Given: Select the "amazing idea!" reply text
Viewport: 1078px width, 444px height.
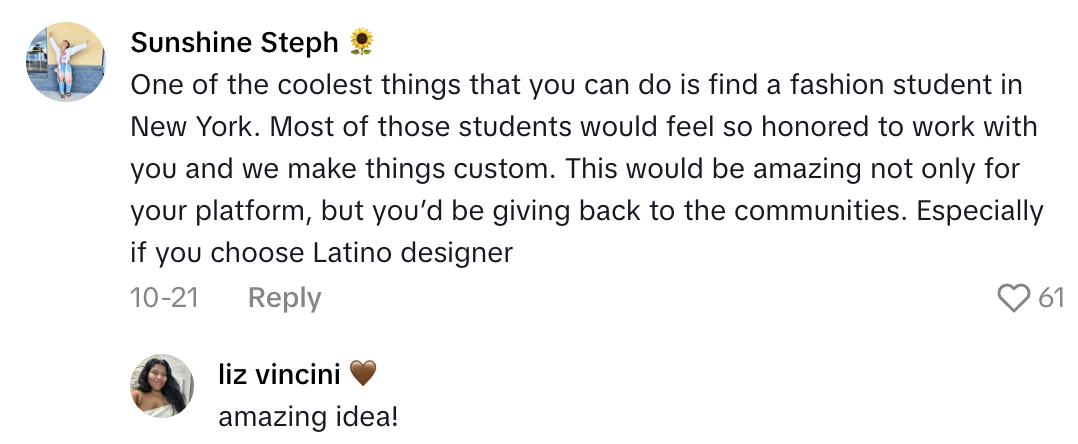Looking at the screenshot, I should [x=308, y=416].
